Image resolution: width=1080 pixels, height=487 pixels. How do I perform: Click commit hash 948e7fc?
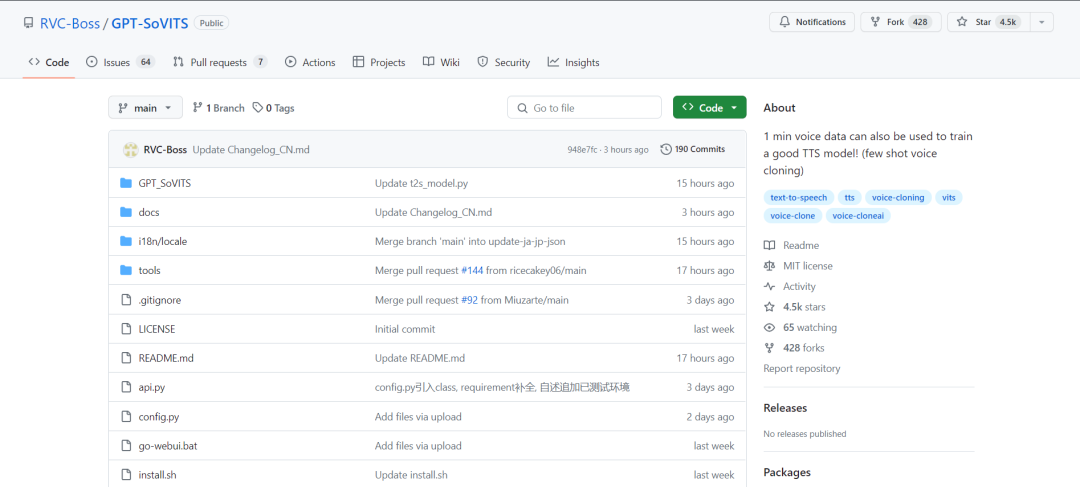tap(584, 149)
